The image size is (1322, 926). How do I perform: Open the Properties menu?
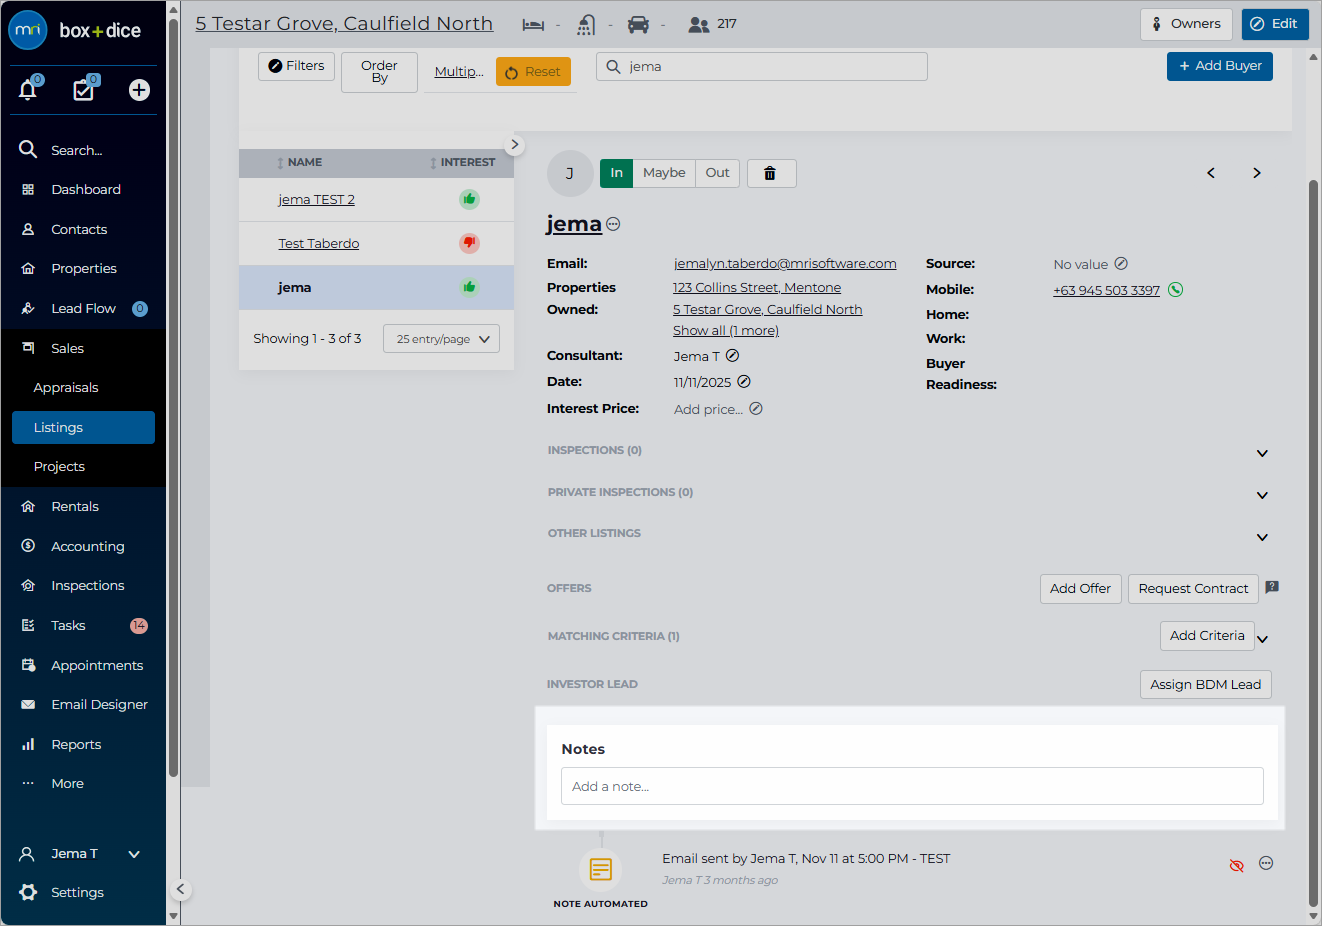84,268
